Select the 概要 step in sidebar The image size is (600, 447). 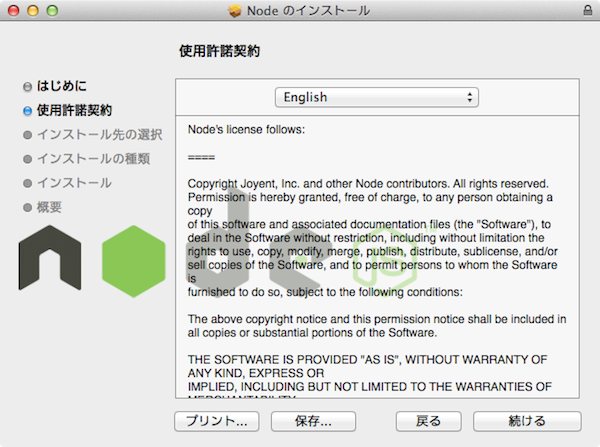tap(49, 207)
